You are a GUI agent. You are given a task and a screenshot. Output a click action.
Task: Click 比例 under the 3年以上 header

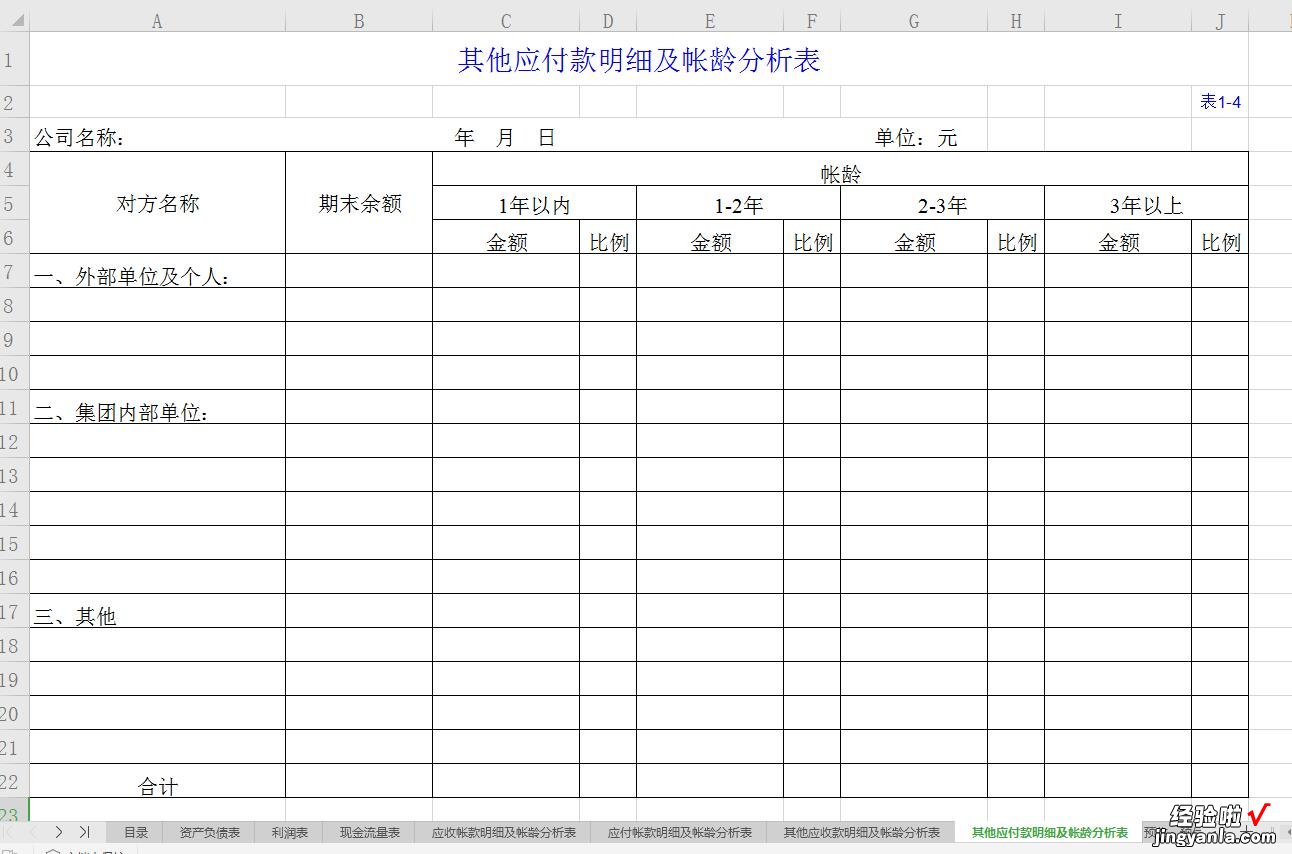[1220, 238]
